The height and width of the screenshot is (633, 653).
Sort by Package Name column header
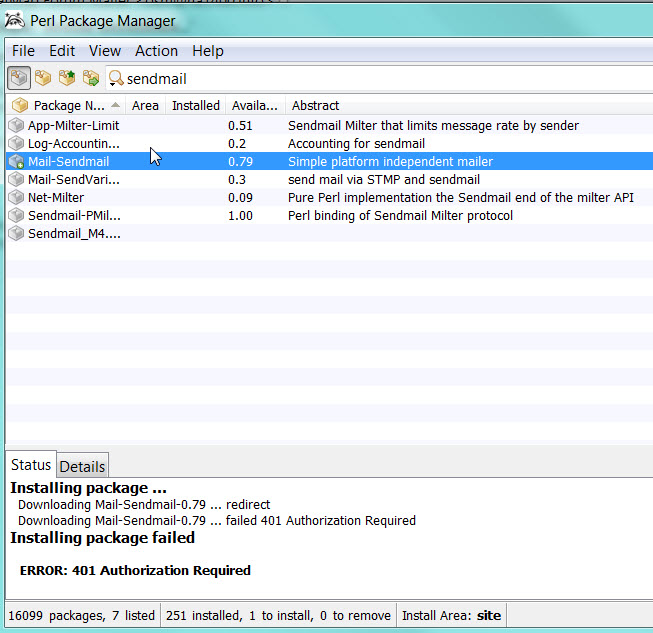tap(69, 106)
